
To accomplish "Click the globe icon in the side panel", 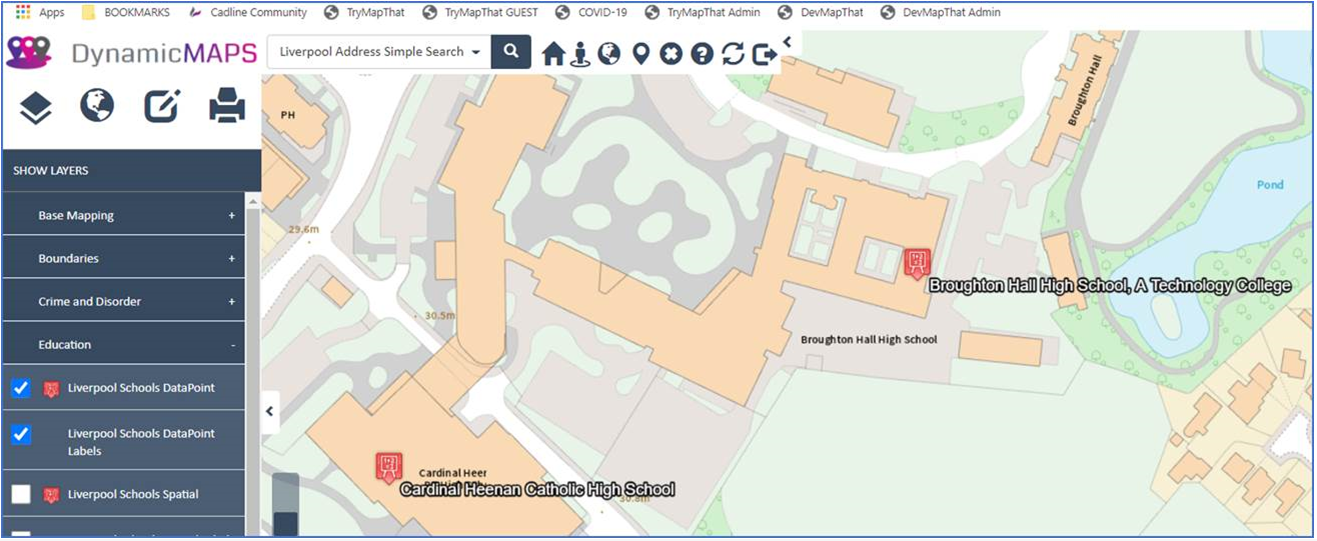I will [97, 106].
